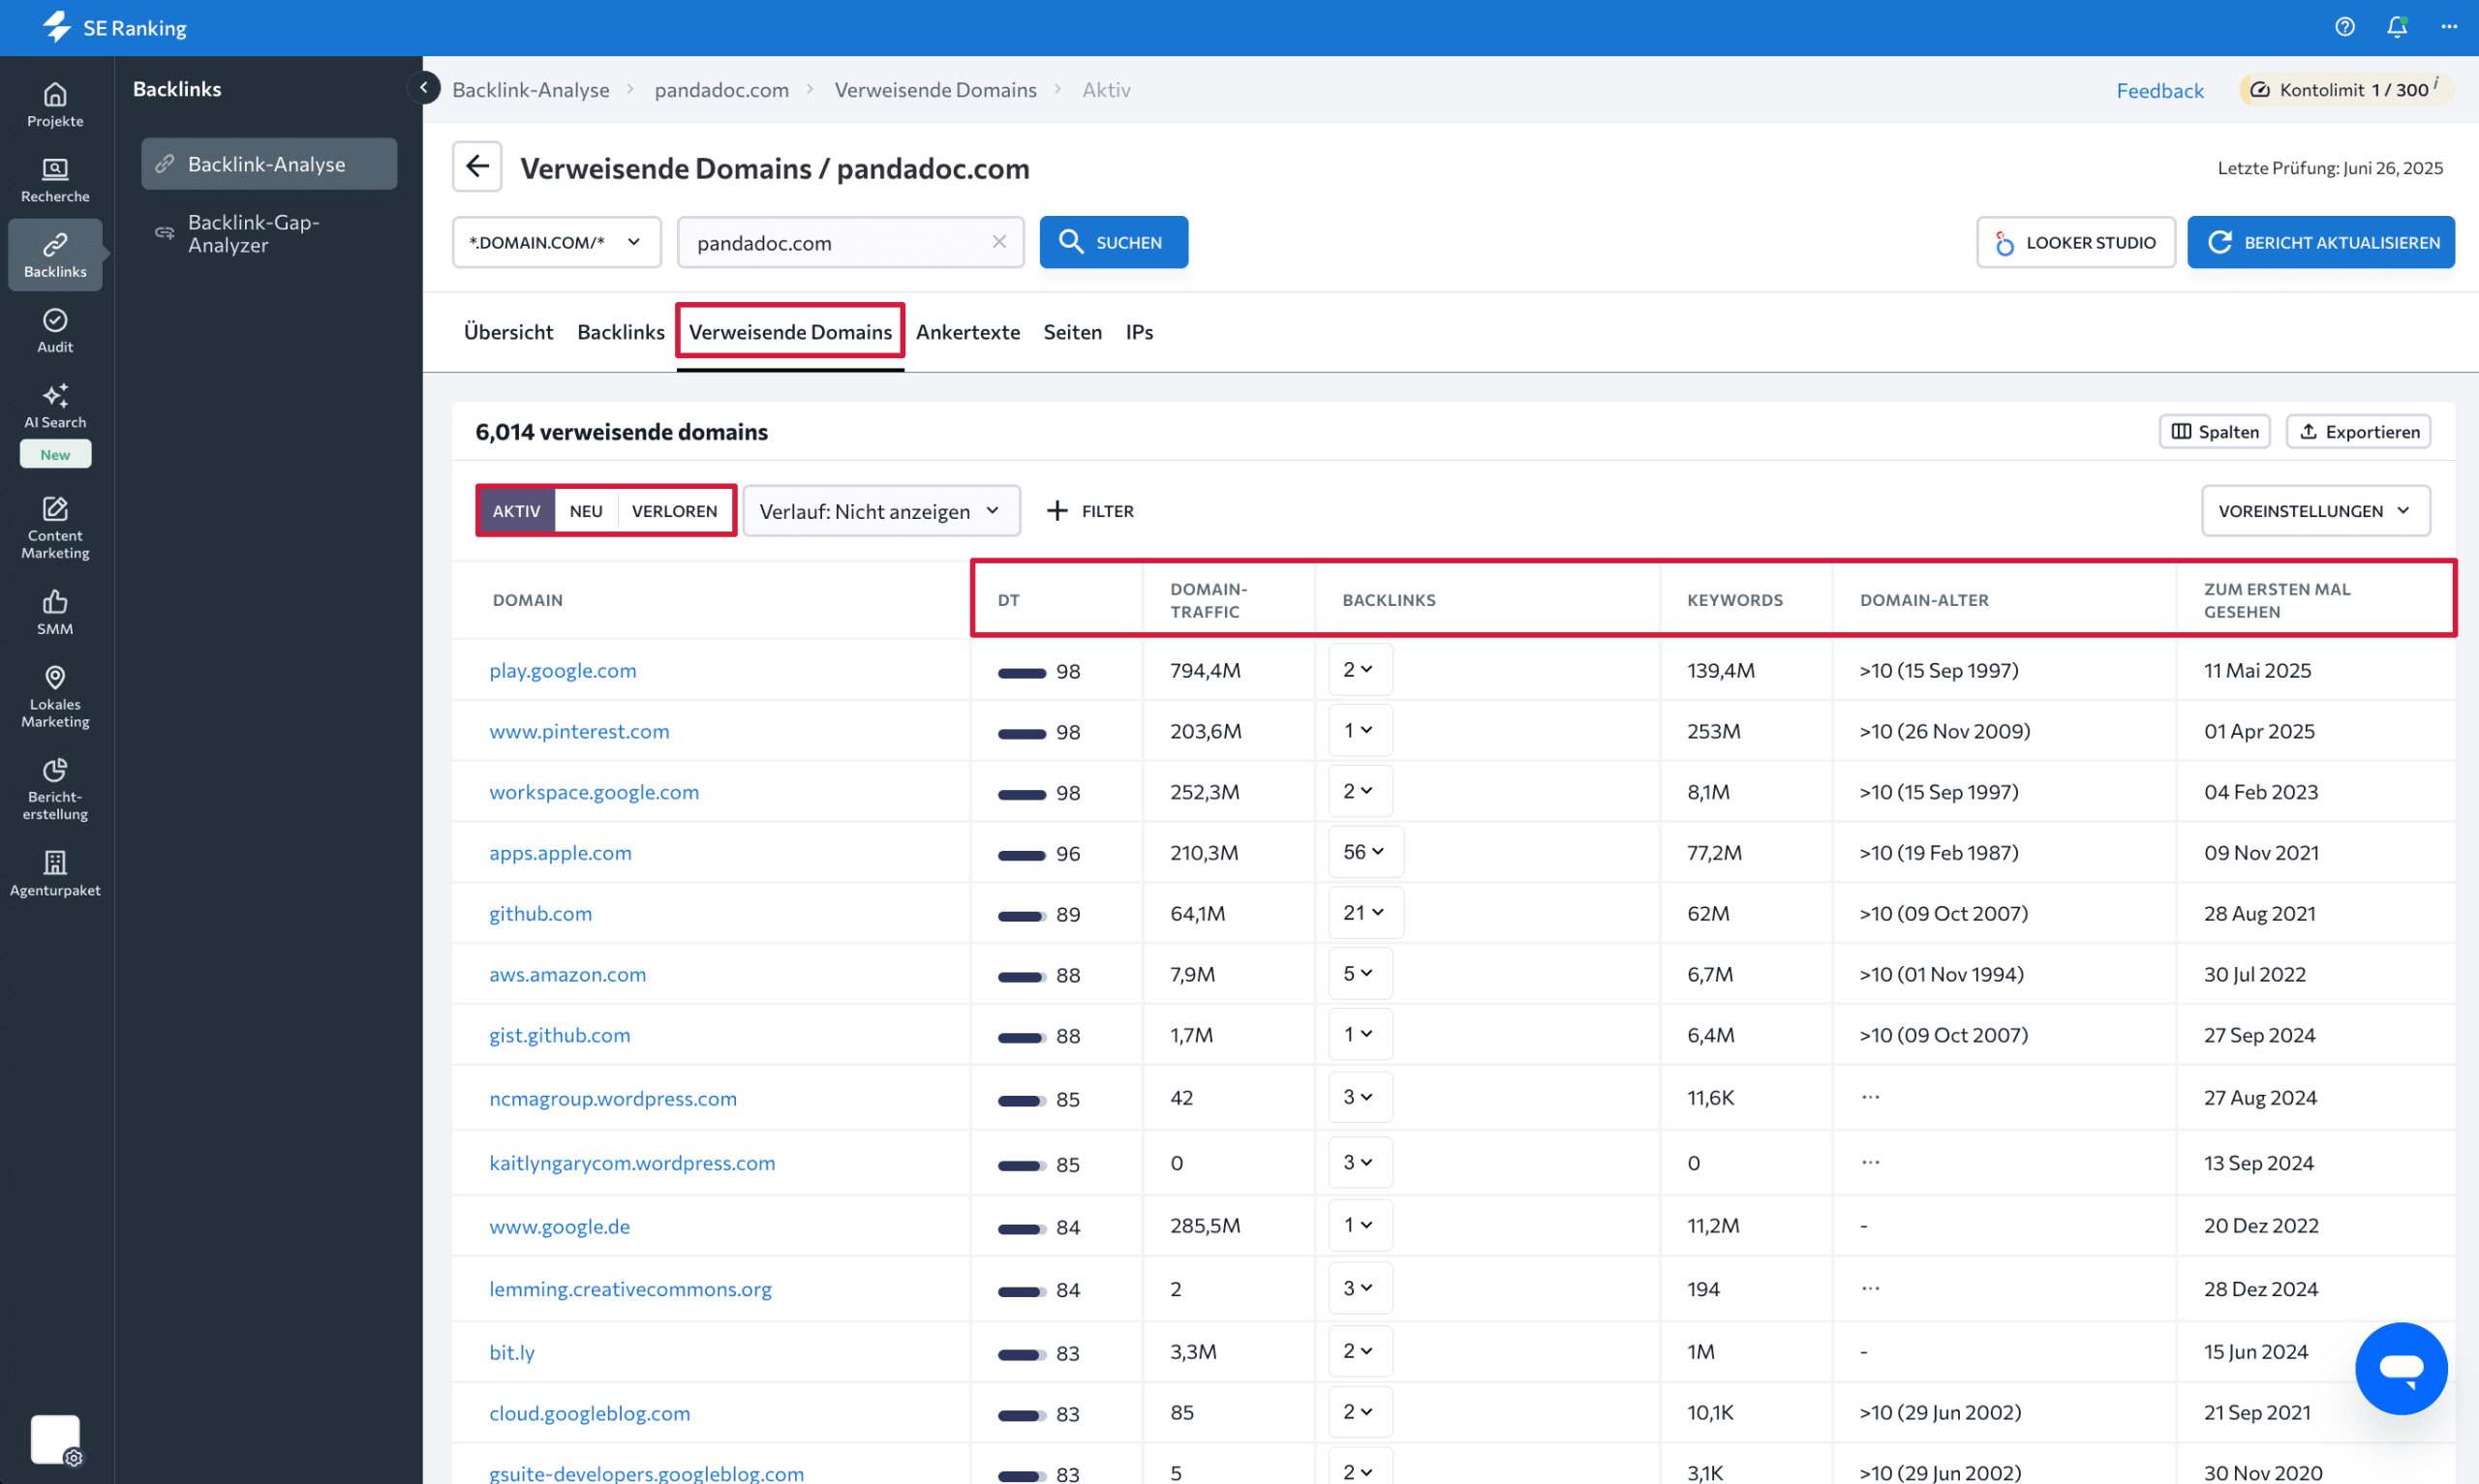Expand the 21 backlinks for github.com
2479x1484 pixels.
click(x=1365, y=913)
